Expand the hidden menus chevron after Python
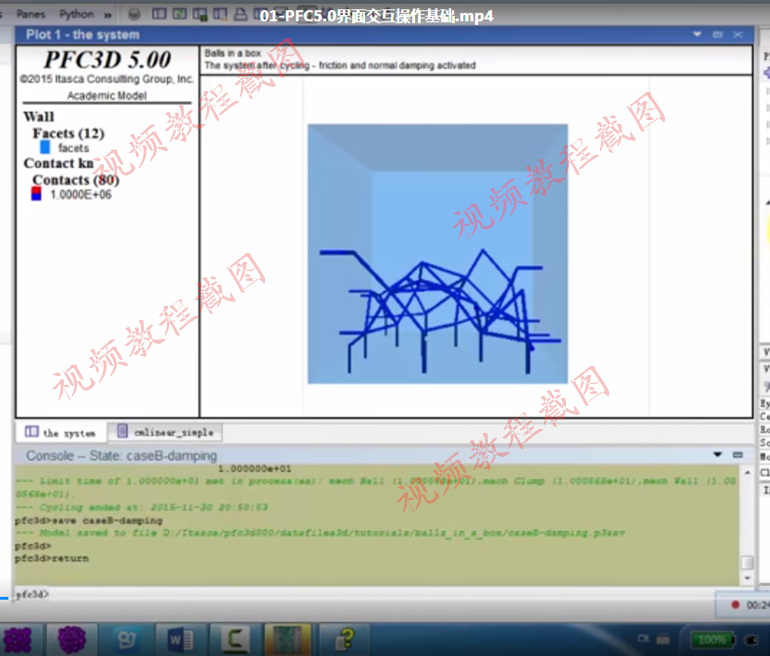 tap(108, 15)
